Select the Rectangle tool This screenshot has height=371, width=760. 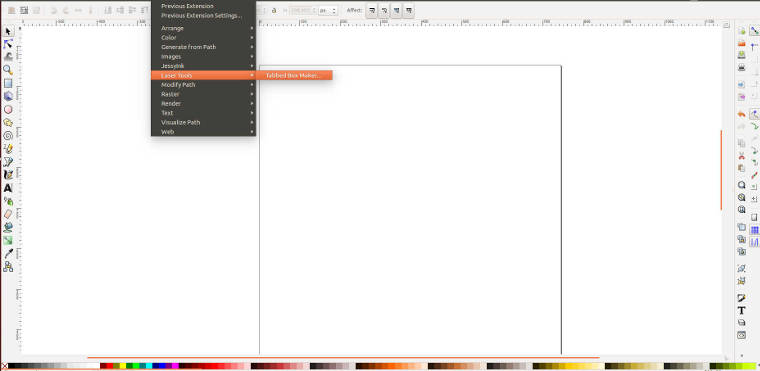(x=8, y=83)
